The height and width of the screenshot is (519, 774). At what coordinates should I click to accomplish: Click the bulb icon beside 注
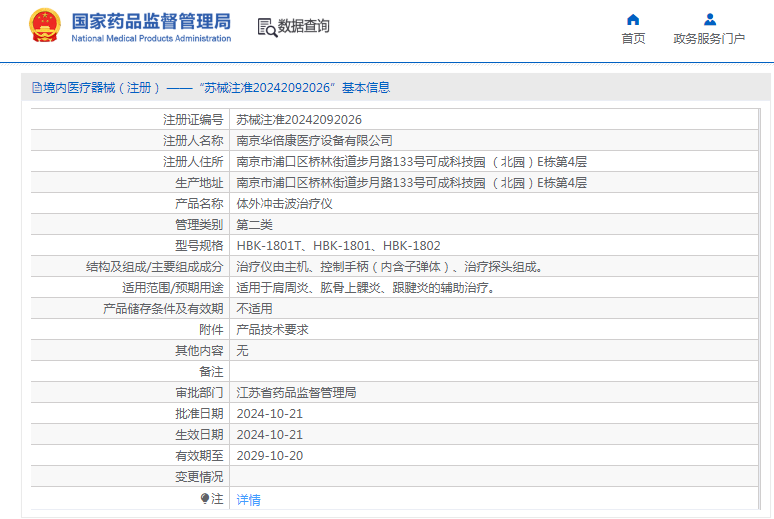point(204,499)
